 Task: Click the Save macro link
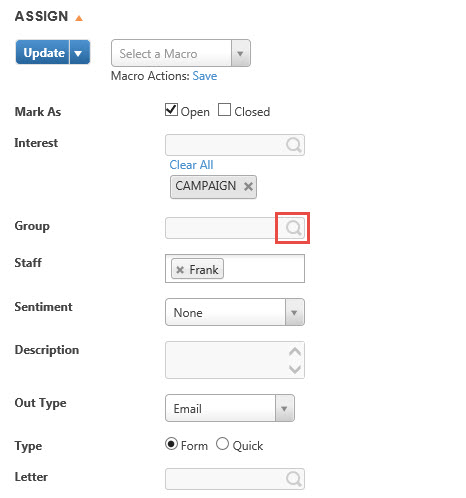pos(205,76)
